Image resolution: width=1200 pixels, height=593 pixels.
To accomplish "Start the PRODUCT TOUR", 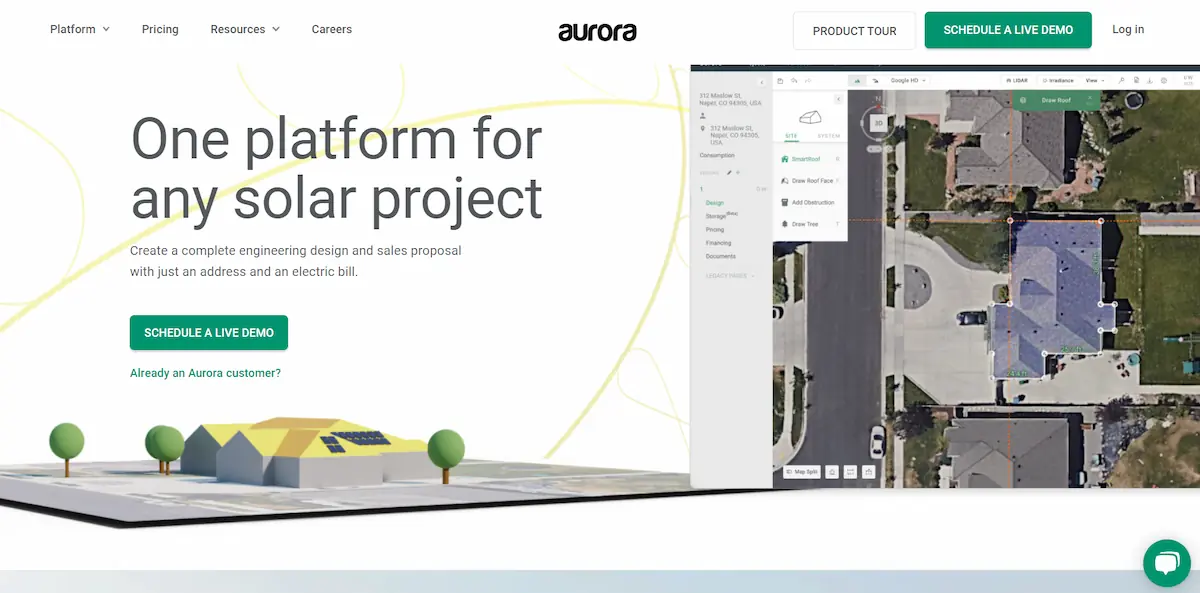I will pos(854,31).
